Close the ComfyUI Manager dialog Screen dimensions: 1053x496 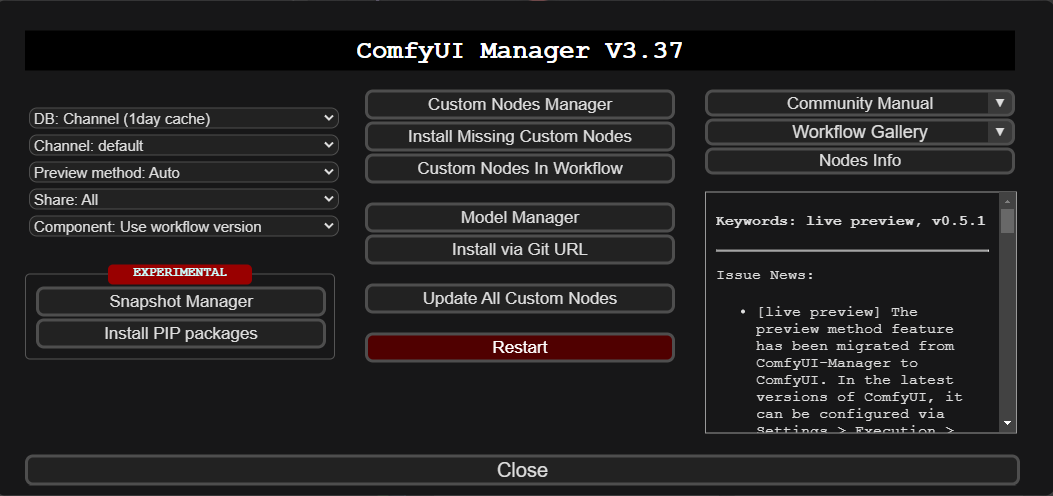click(522, 470)
